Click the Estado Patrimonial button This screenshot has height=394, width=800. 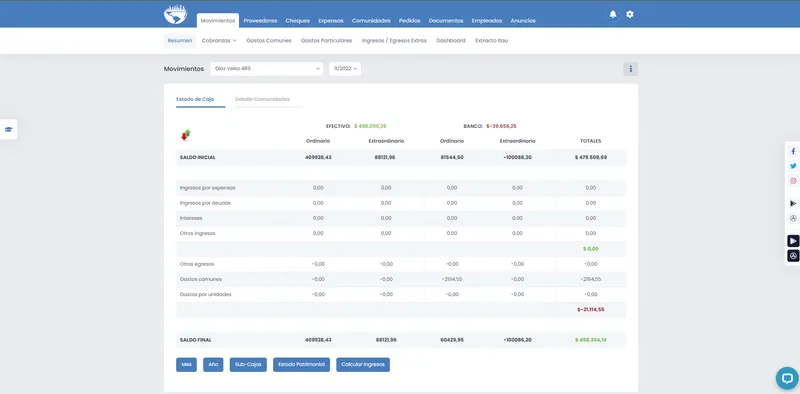(x=302, y=364)
